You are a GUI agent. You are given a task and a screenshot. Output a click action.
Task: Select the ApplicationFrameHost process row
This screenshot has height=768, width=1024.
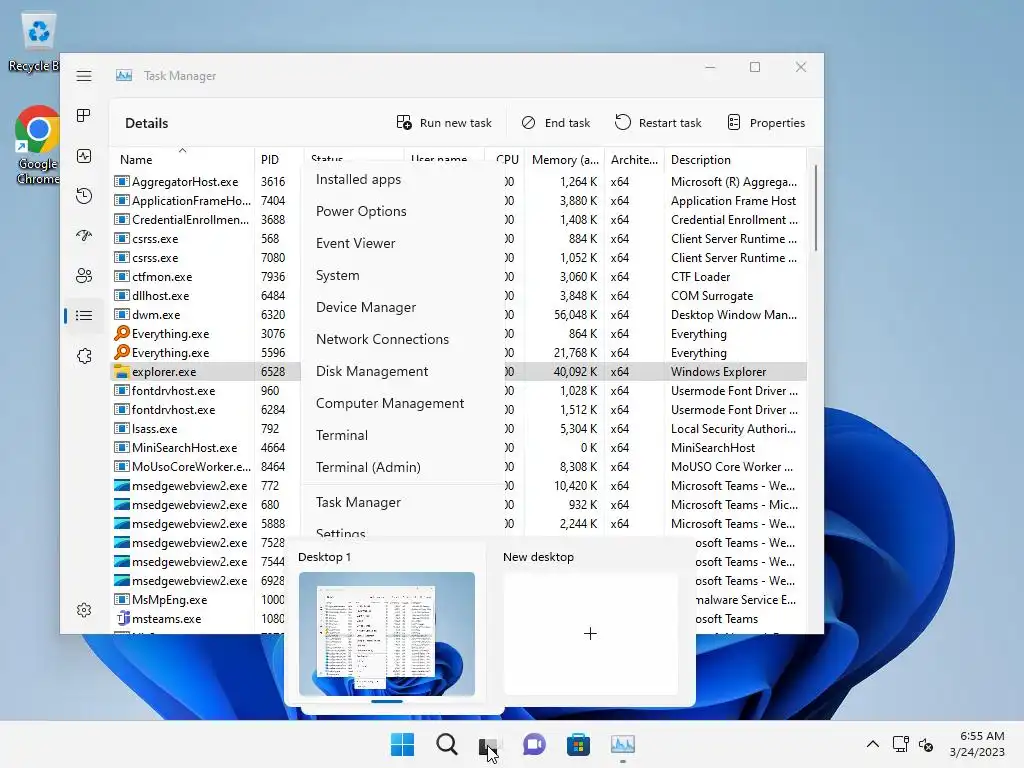pos(458,200)
